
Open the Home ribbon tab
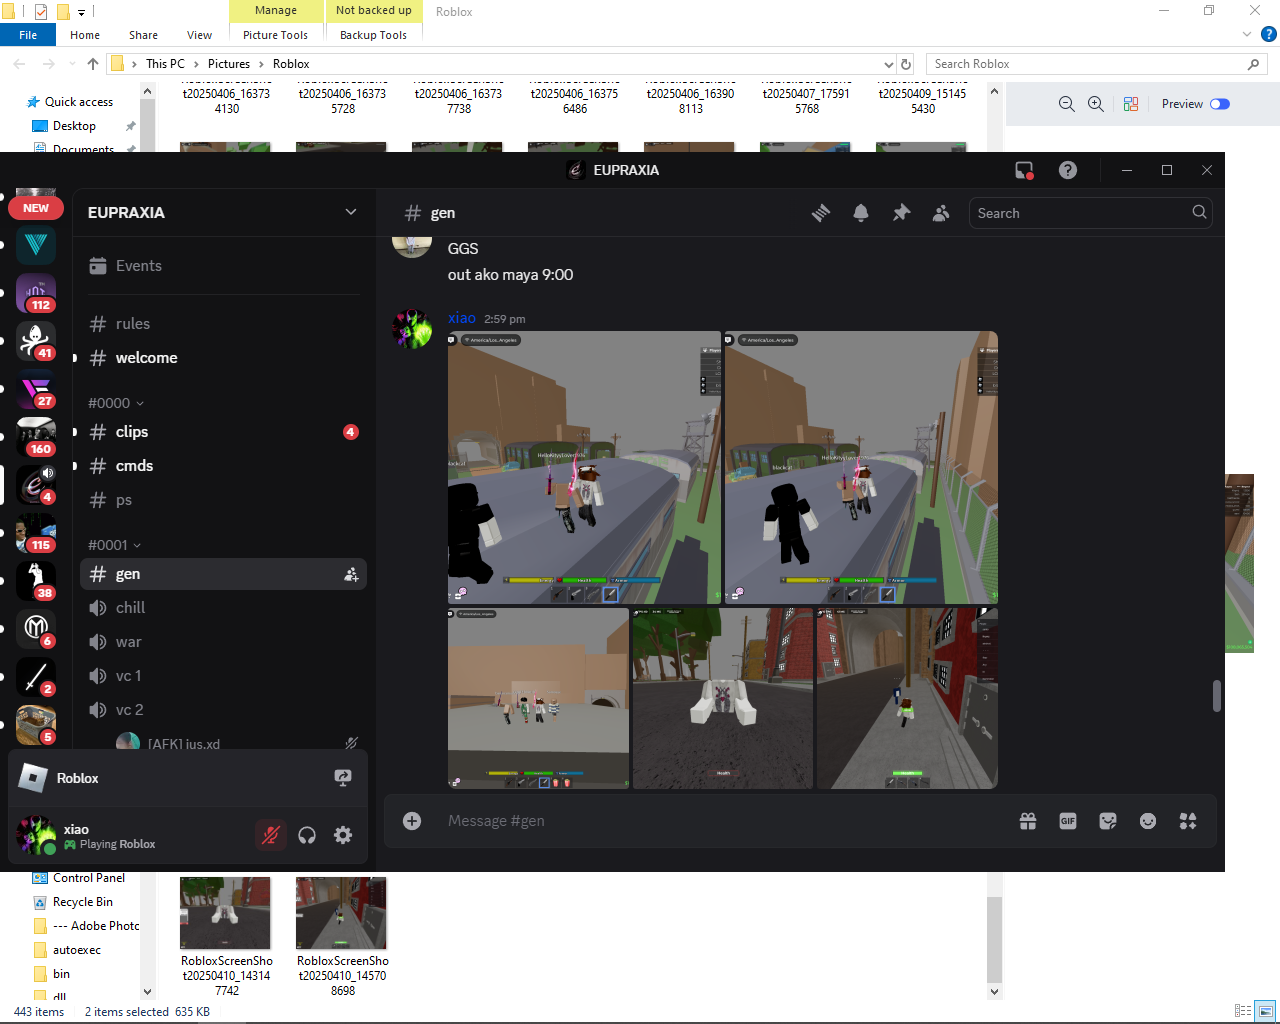pyautogui.click(x=85, y=35)
